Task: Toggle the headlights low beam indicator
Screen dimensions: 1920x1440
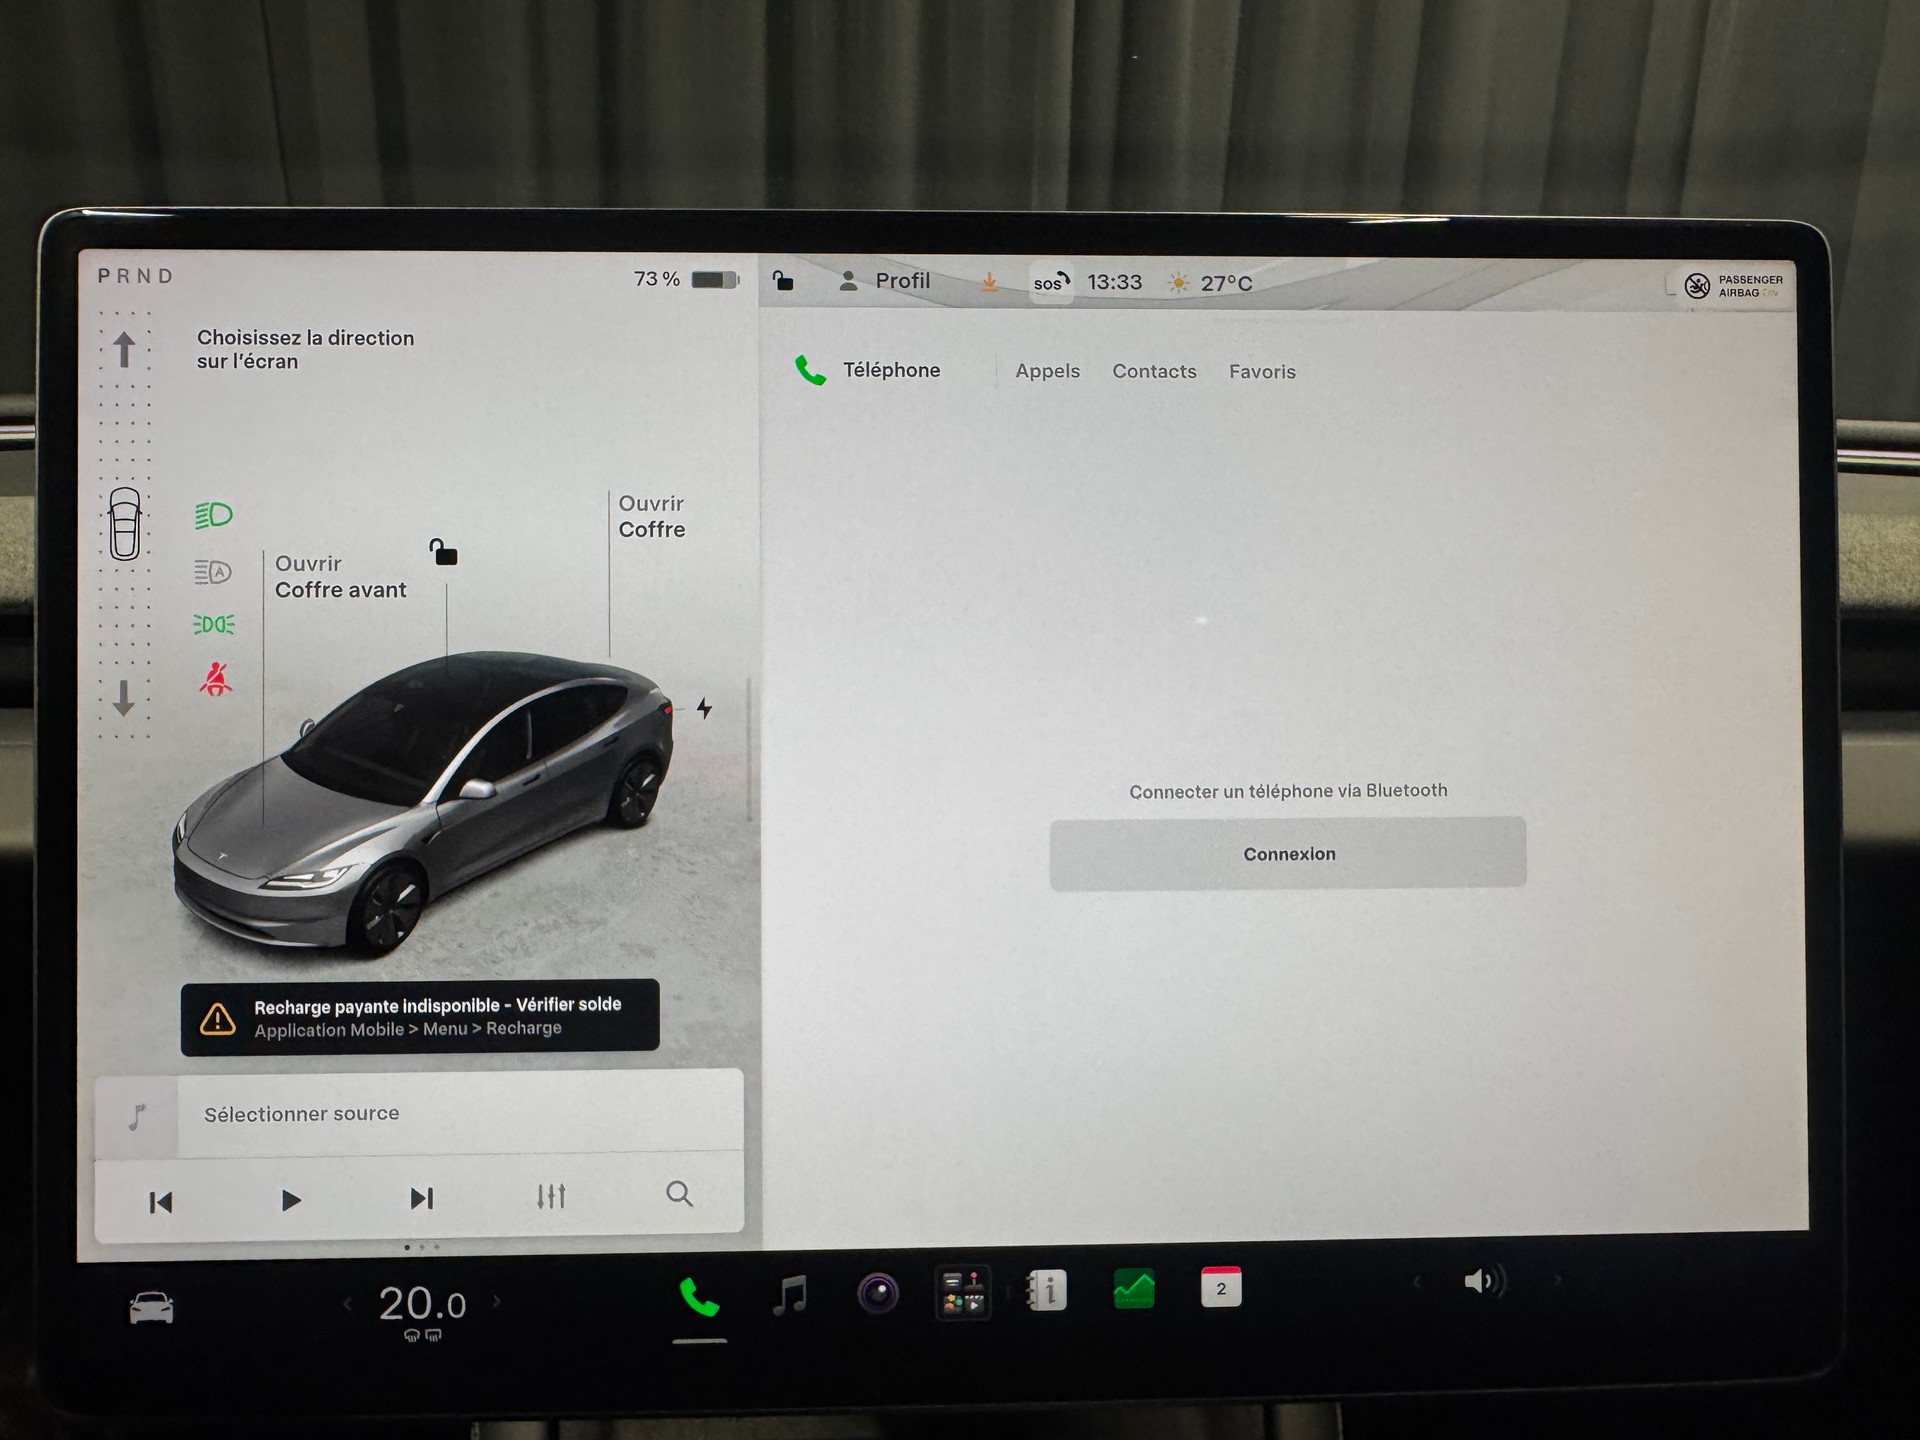Action: [213, 515]
